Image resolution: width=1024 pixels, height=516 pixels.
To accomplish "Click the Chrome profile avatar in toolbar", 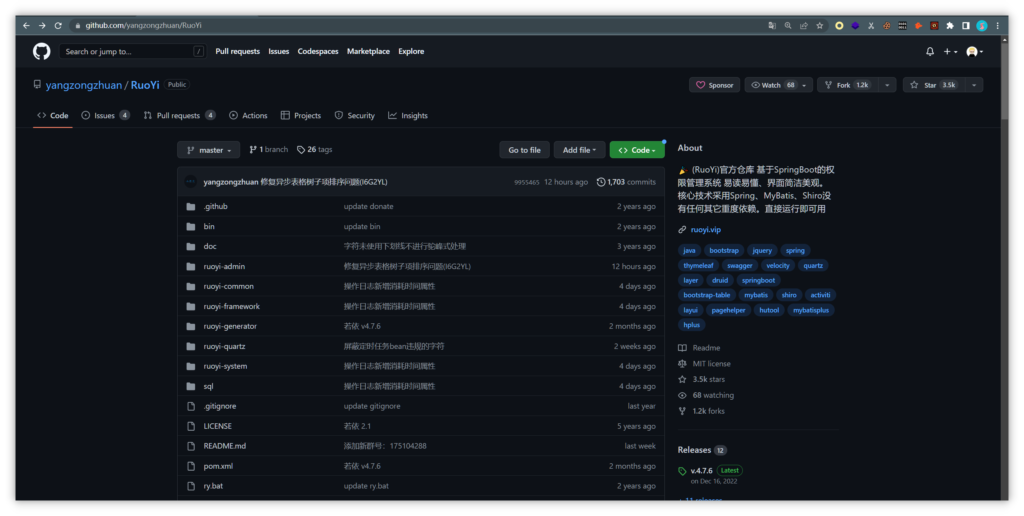I will coord(982,25).
